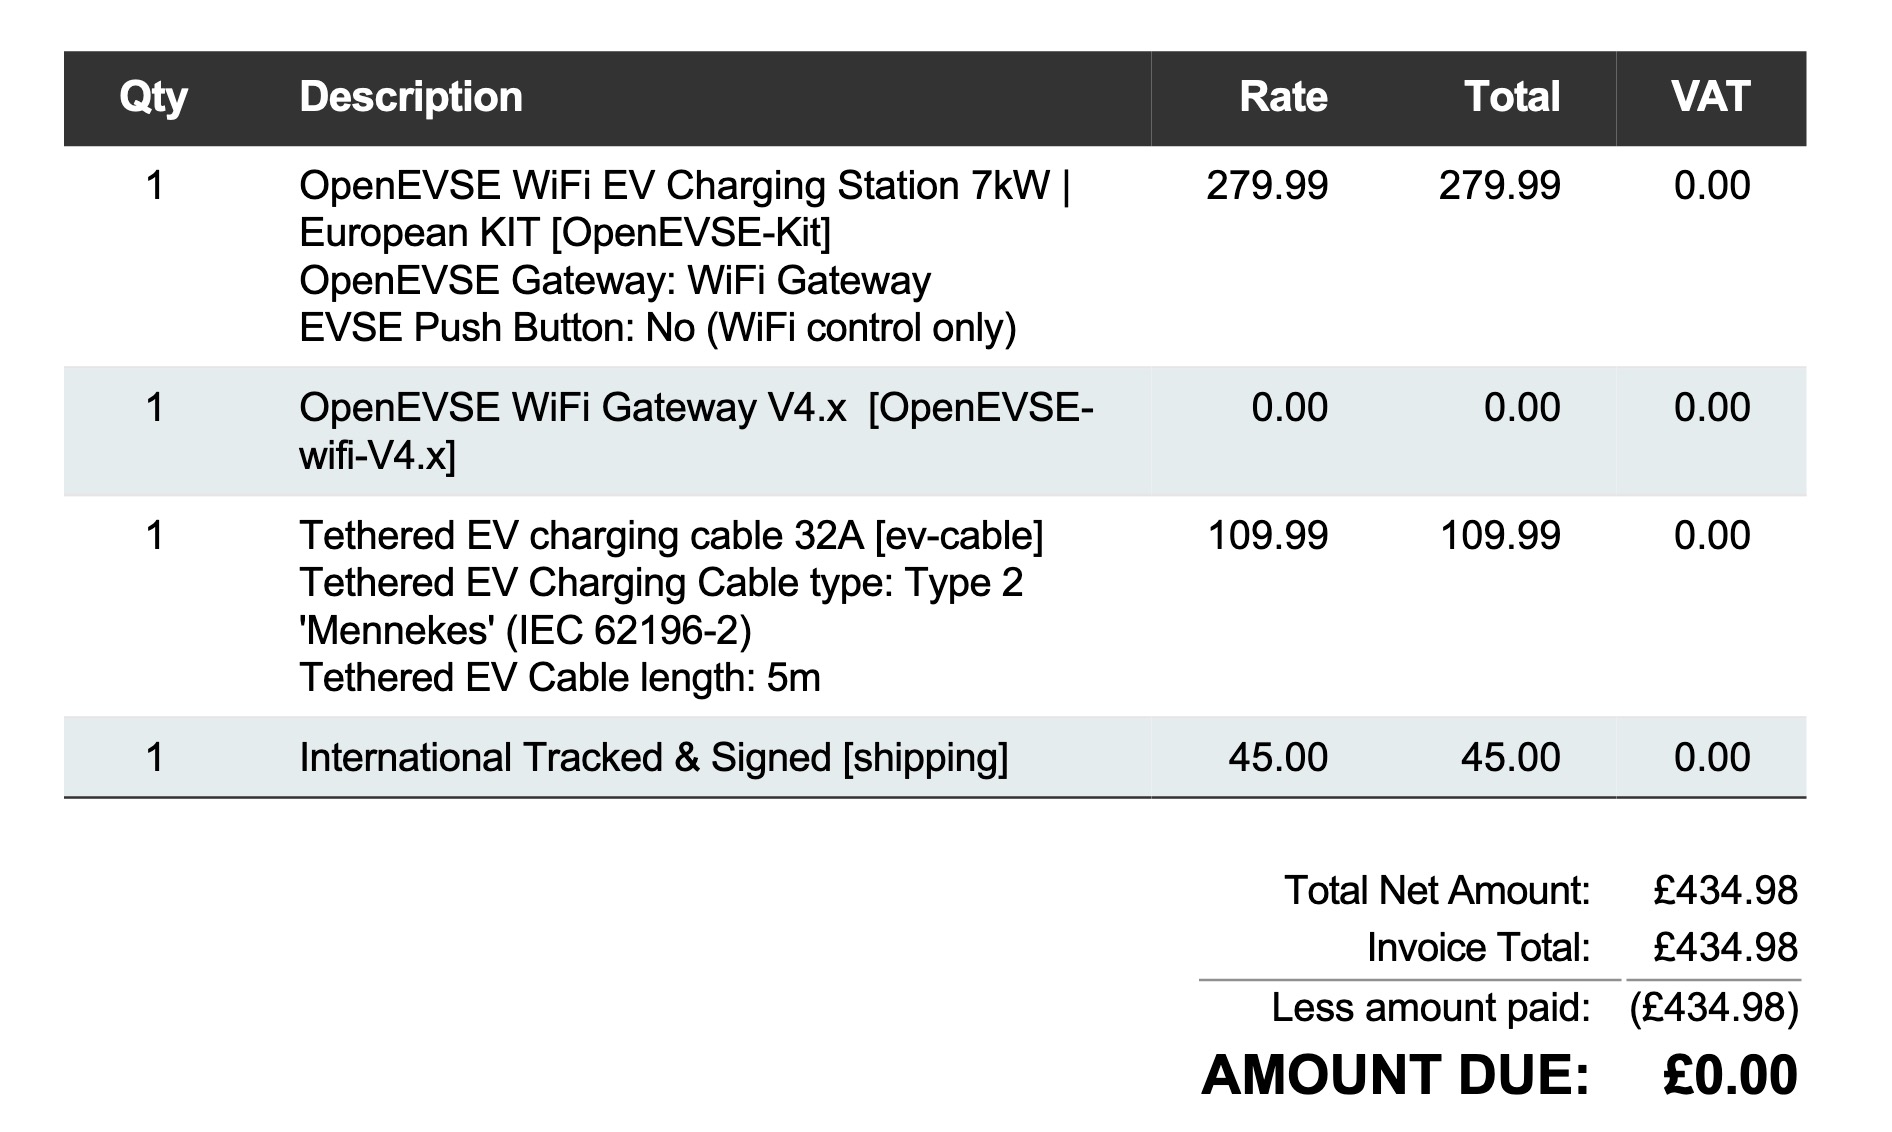Click the 109.99 total for EV cable

[1499, 536]
